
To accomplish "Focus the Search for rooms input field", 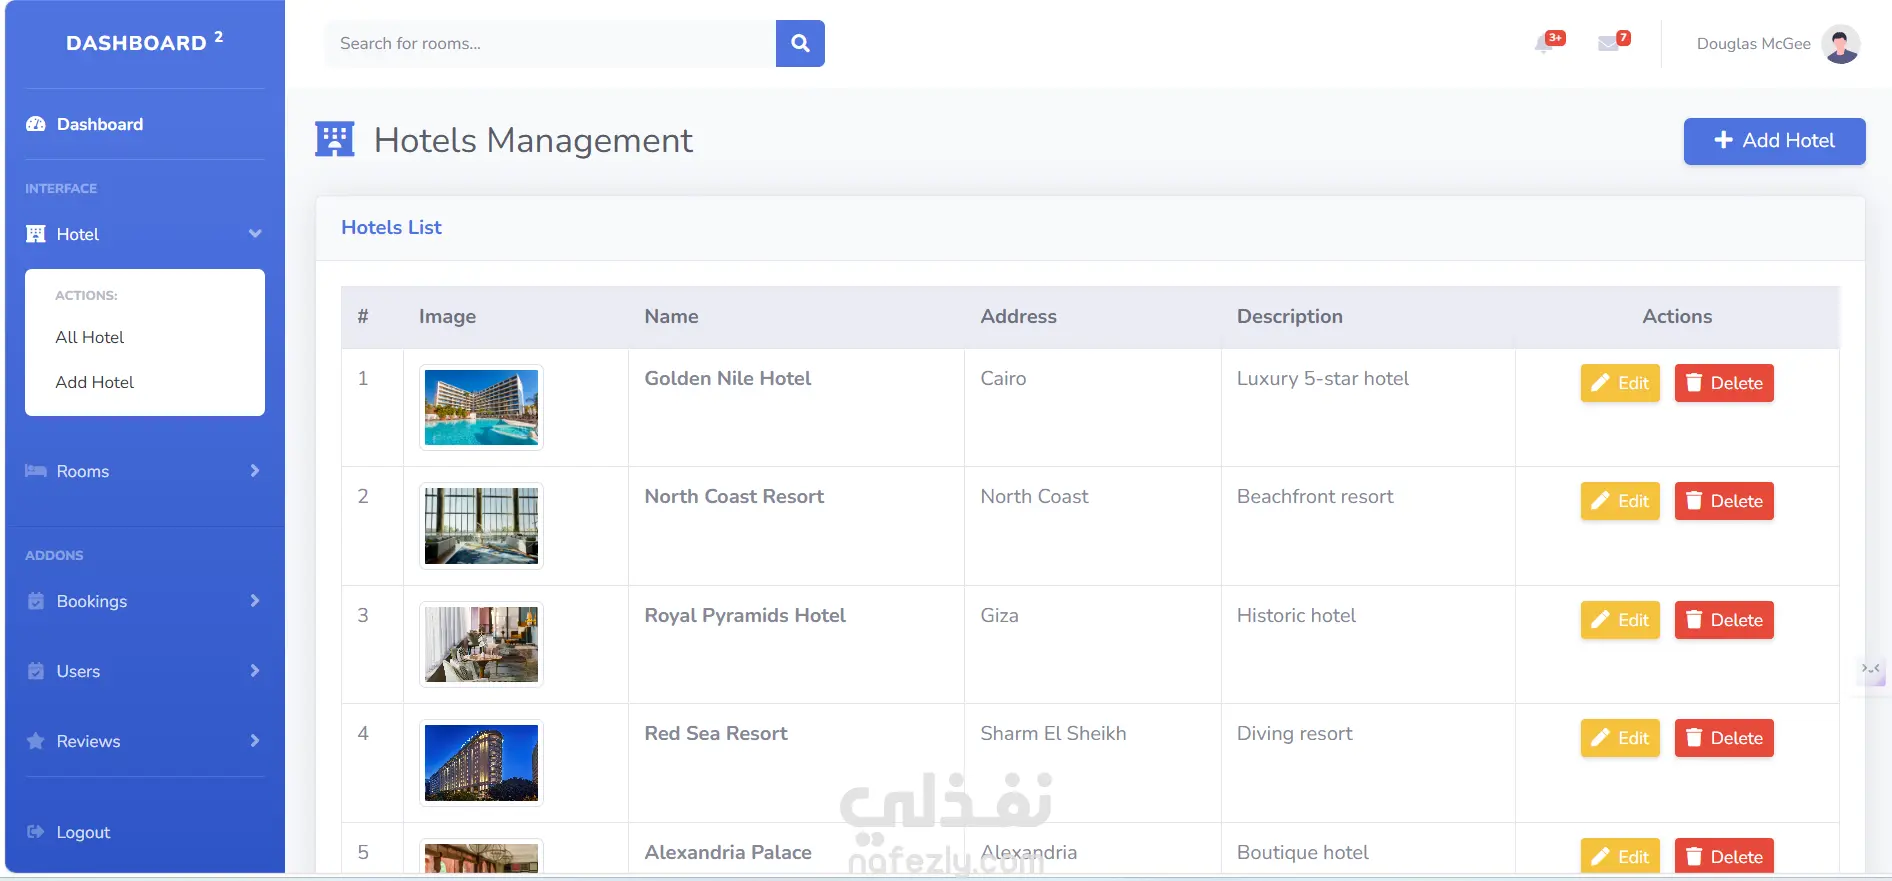I will (550, 44).
